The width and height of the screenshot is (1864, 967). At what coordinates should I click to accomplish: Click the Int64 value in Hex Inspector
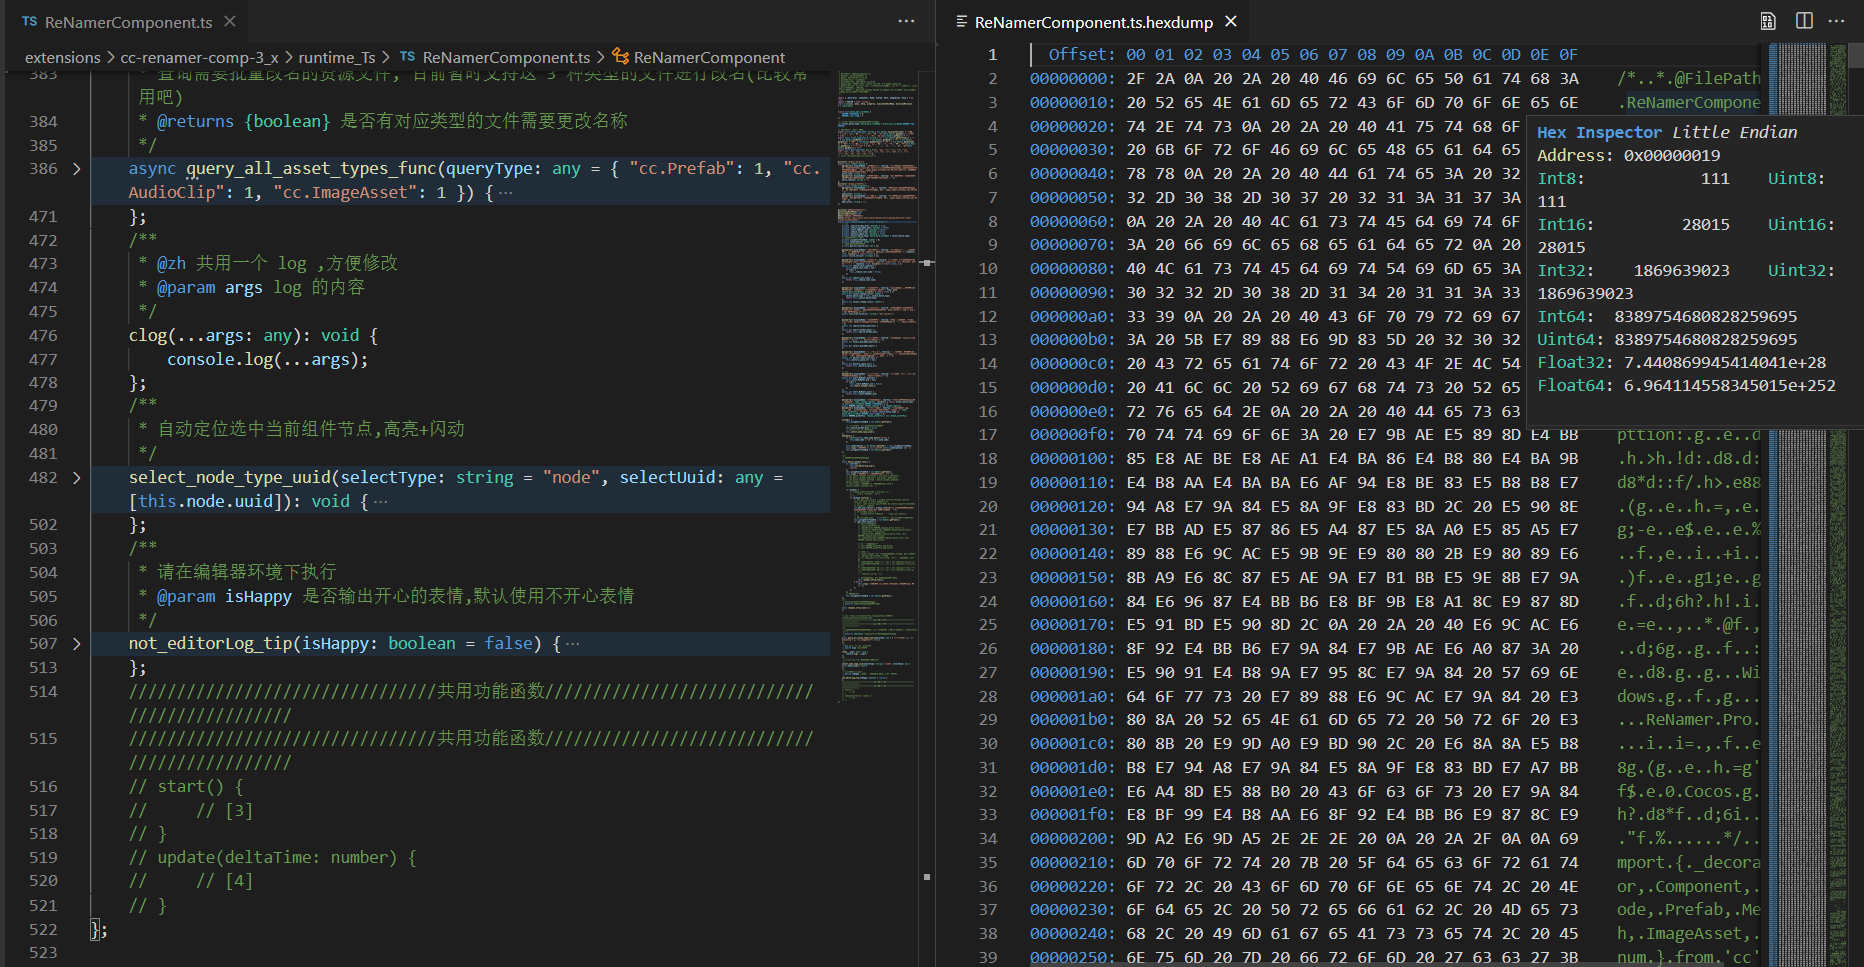coord(1706,317)
